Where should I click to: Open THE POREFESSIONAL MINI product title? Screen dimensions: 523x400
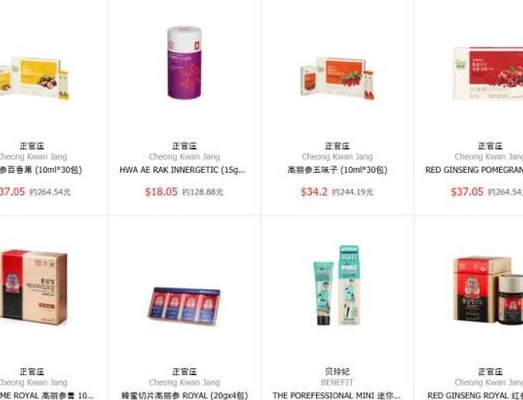pyautogui.click(x=337, y=395)
